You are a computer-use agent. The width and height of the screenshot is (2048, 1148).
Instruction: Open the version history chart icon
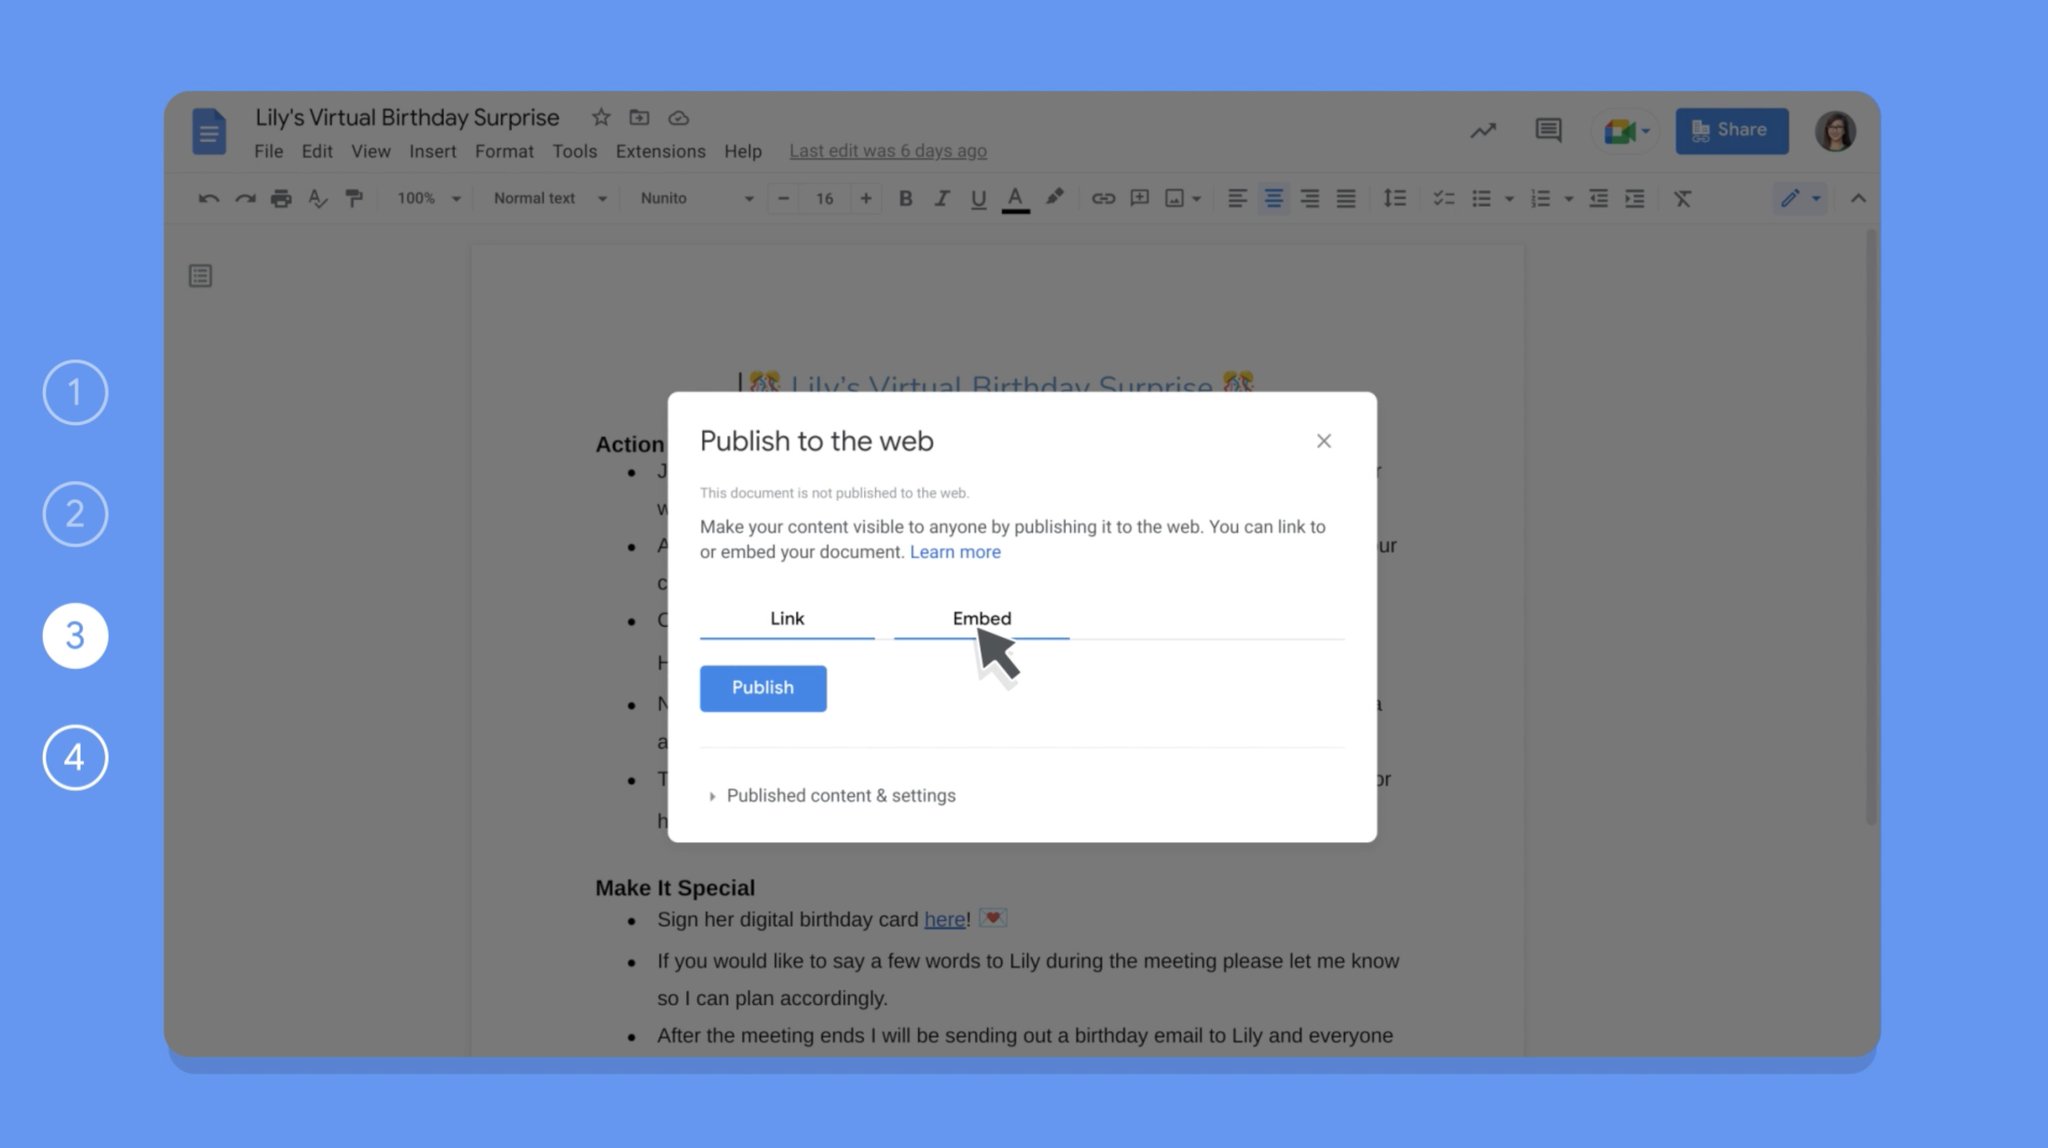1483,130
